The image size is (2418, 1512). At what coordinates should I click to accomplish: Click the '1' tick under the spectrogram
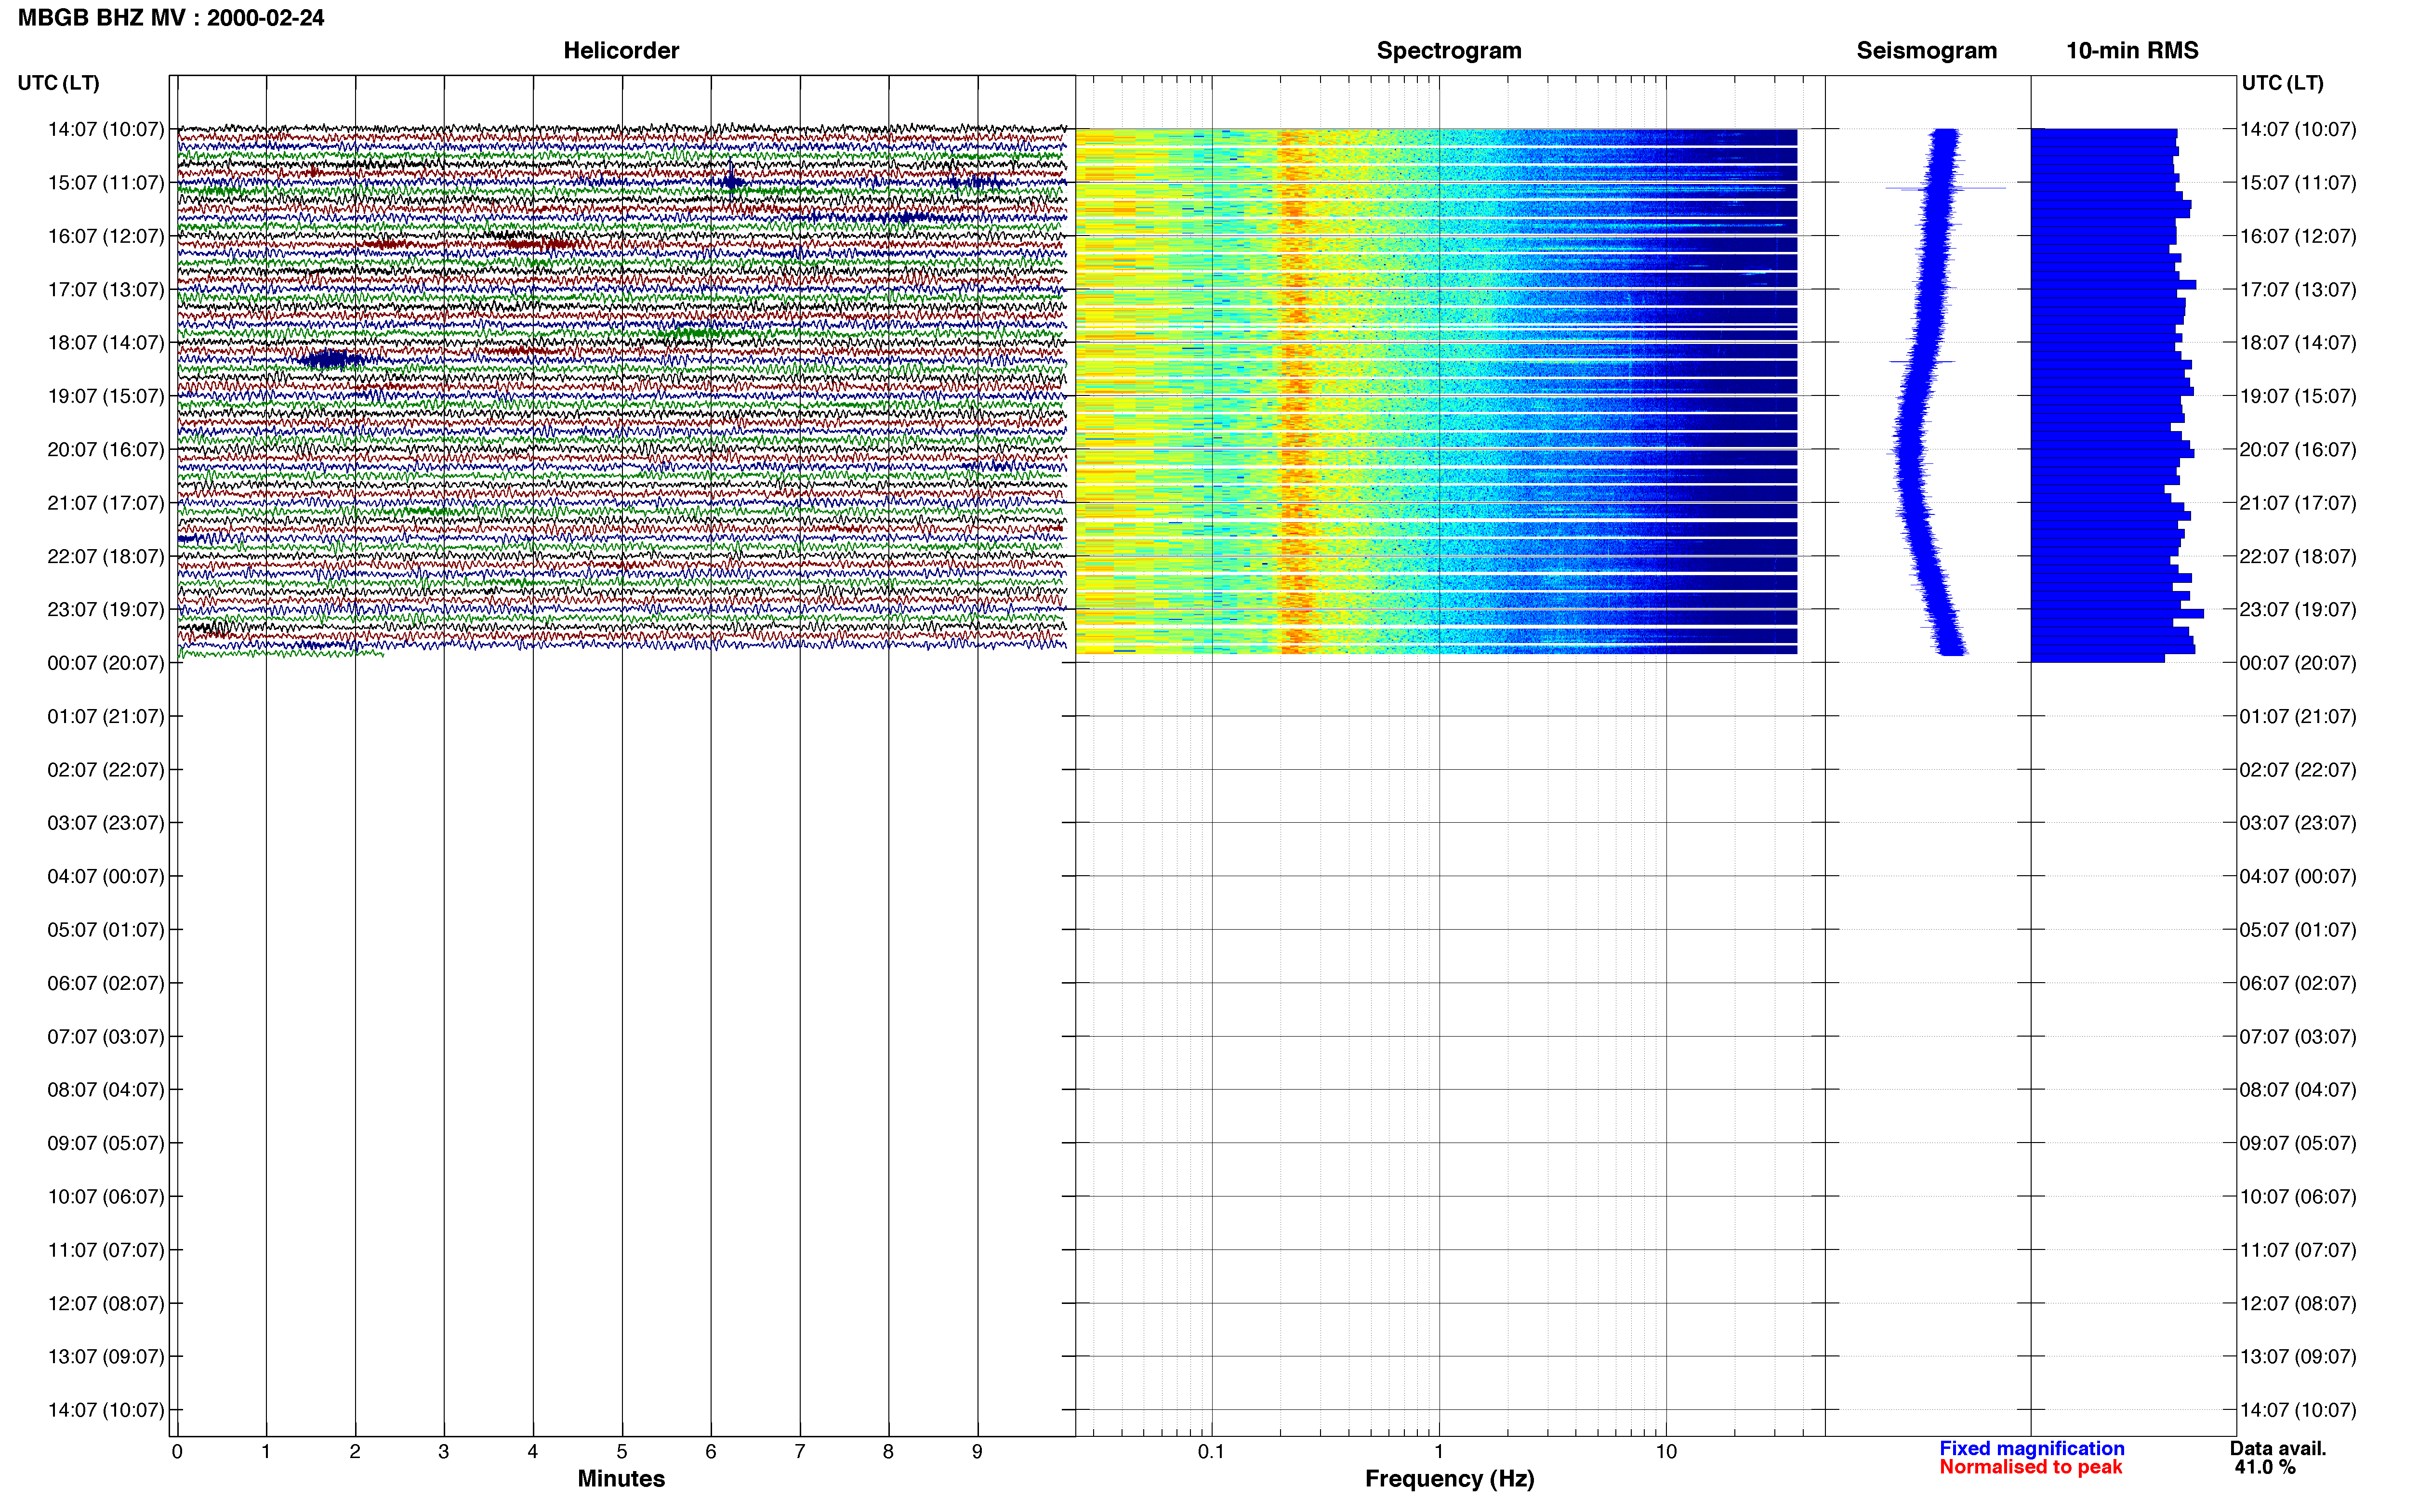click(x=1439, y=1451)
